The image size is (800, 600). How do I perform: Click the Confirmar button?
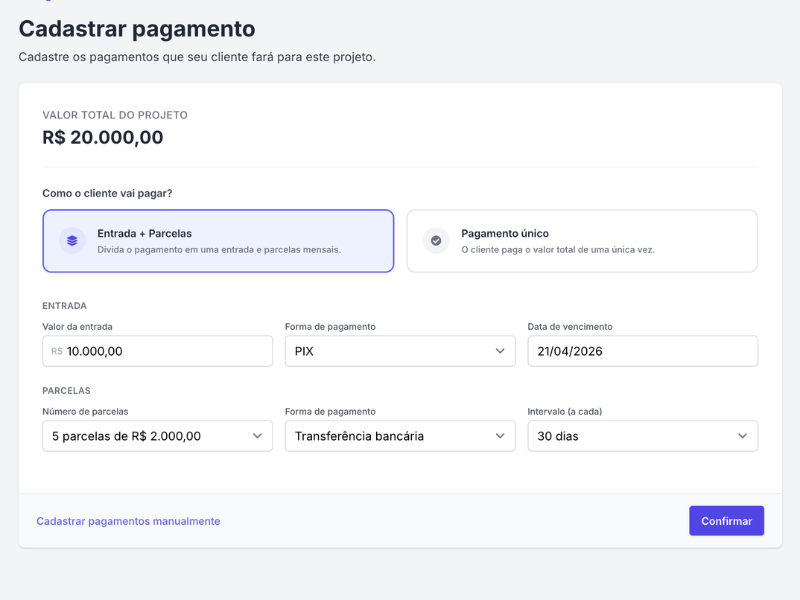click(727, 521)
